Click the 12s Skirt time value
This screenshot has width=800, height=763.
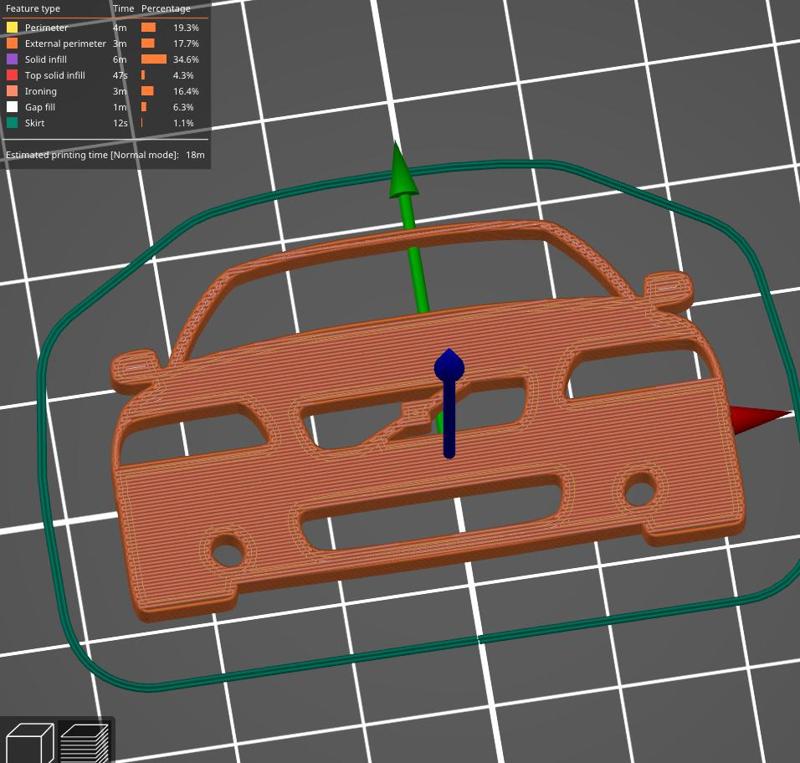coord(120,122)
